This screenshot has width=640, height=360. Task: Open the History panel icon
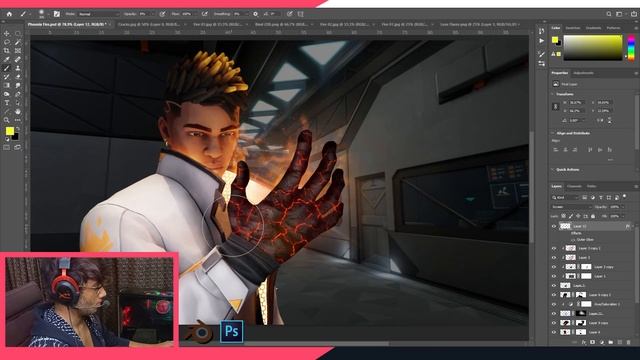(x=542, y=31)
